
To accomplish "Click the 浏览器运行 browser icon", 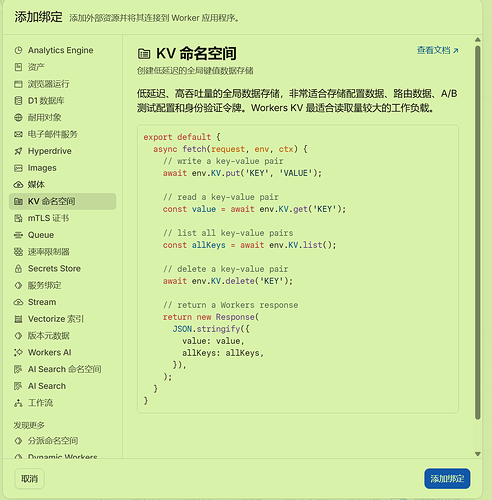I will [x=18, y=84].
